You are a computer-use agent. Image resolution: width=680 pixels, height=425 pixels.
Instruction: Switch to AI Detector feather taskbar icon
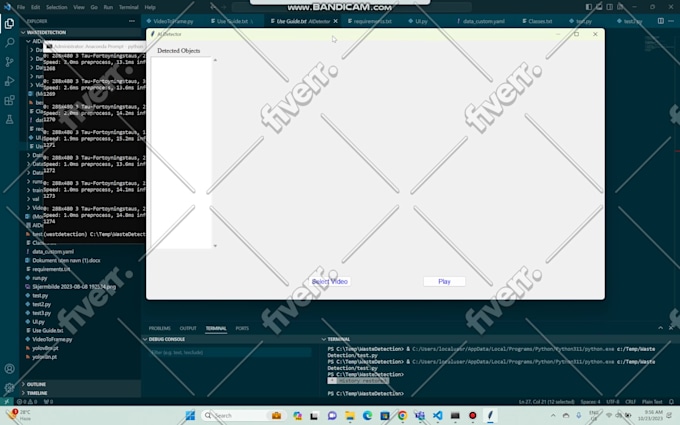point(490,415)
